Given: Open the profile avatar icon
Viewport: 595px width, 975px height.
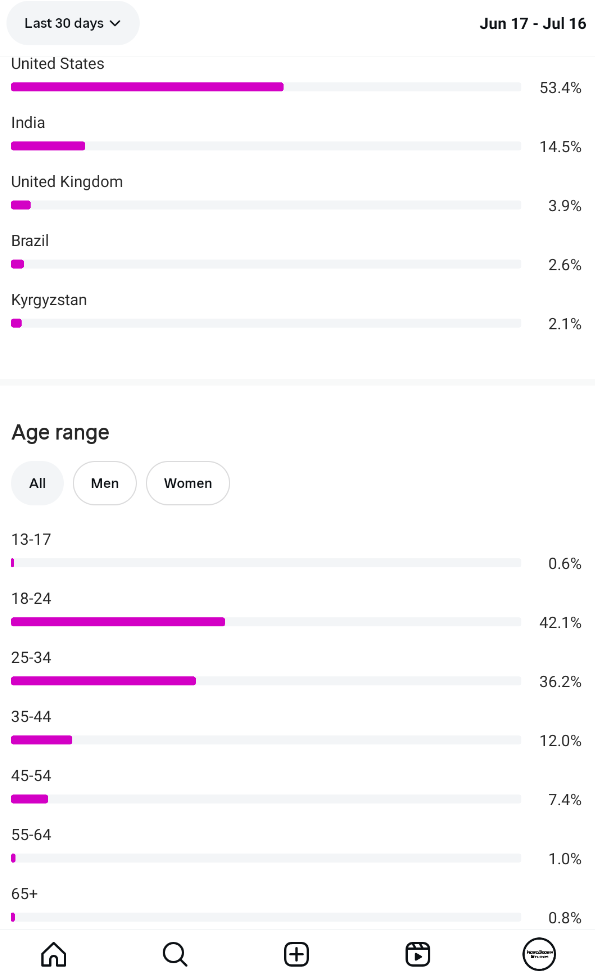Looking at the screenshot, I should (539, 954).
